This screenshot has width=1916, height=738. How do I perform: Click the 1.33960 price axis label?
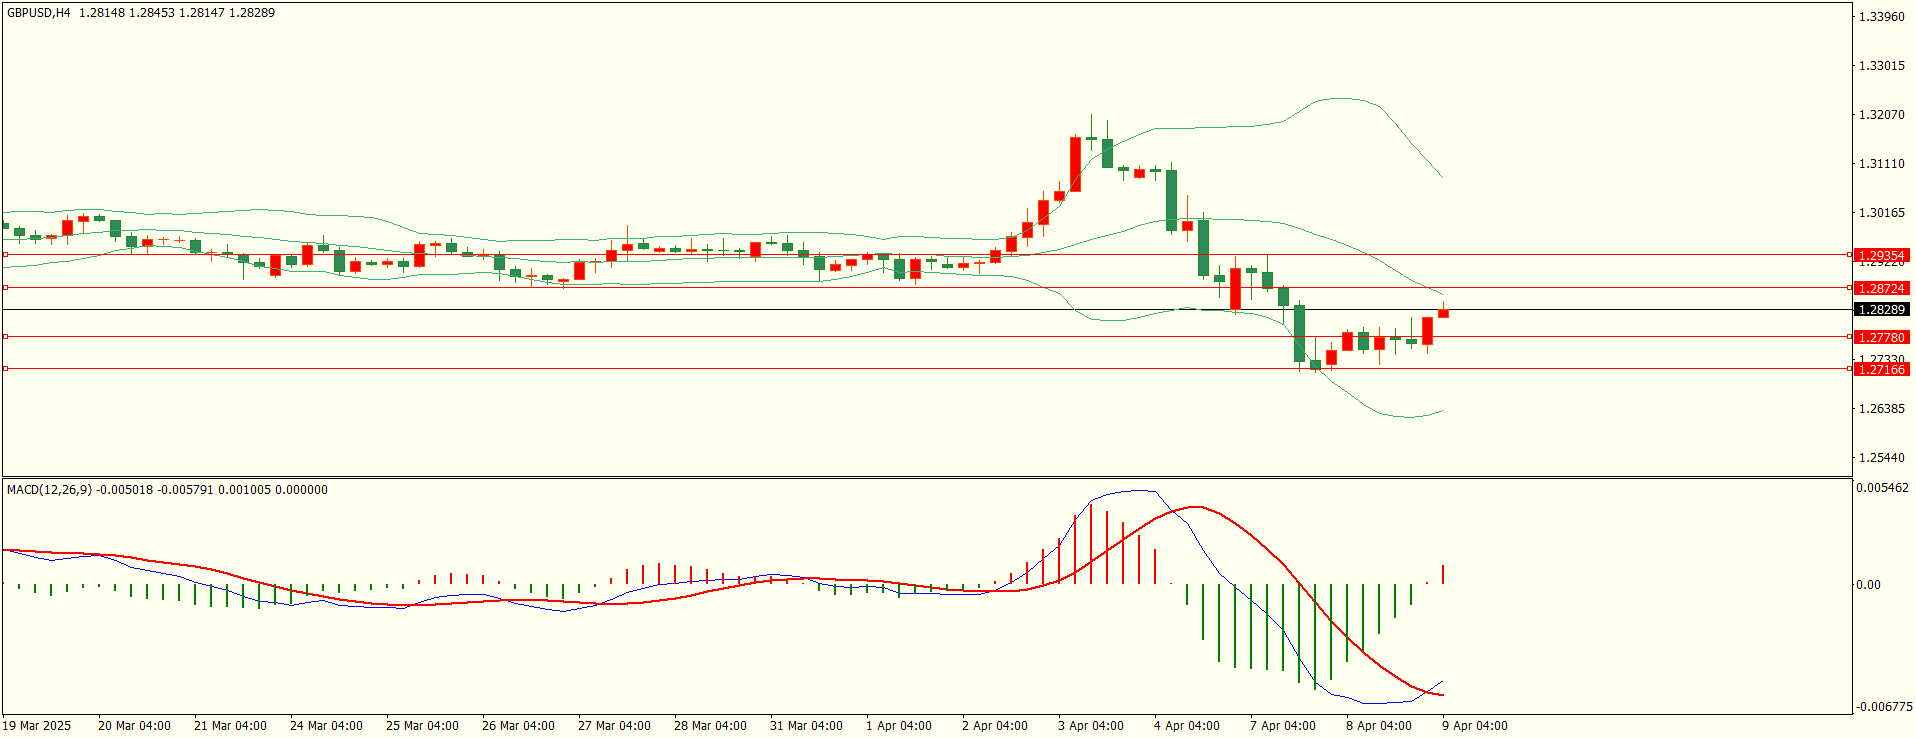click(x=1881, y=17)
